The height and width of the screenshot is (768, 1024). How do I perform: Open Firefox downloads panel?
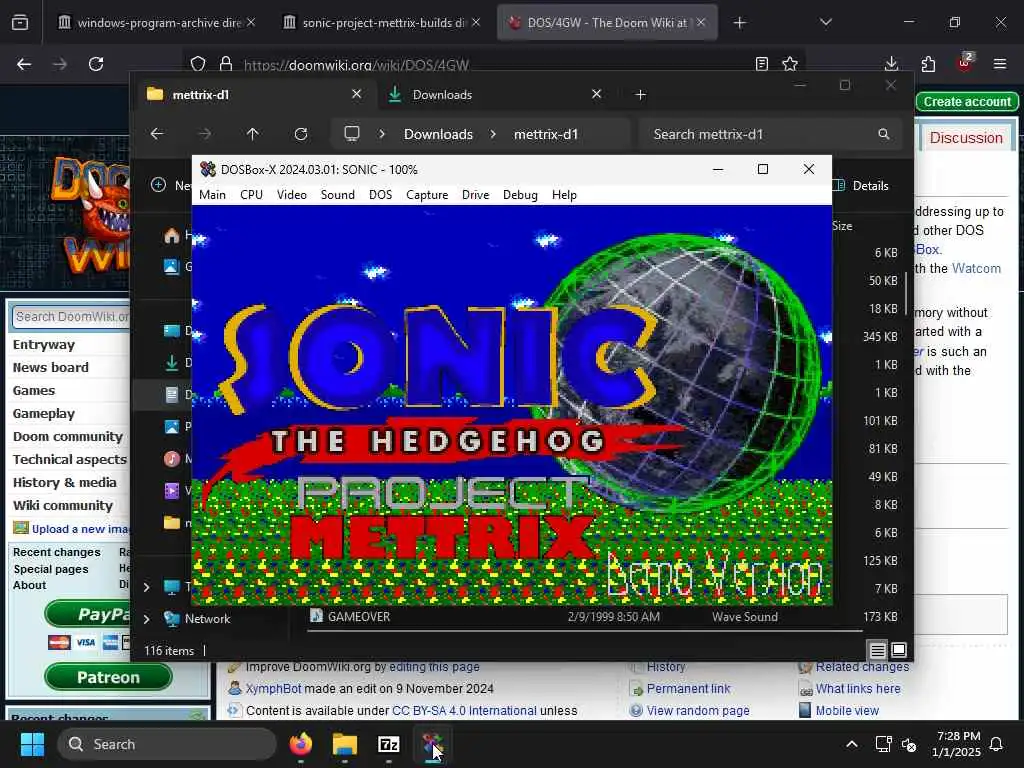(891, 64)
